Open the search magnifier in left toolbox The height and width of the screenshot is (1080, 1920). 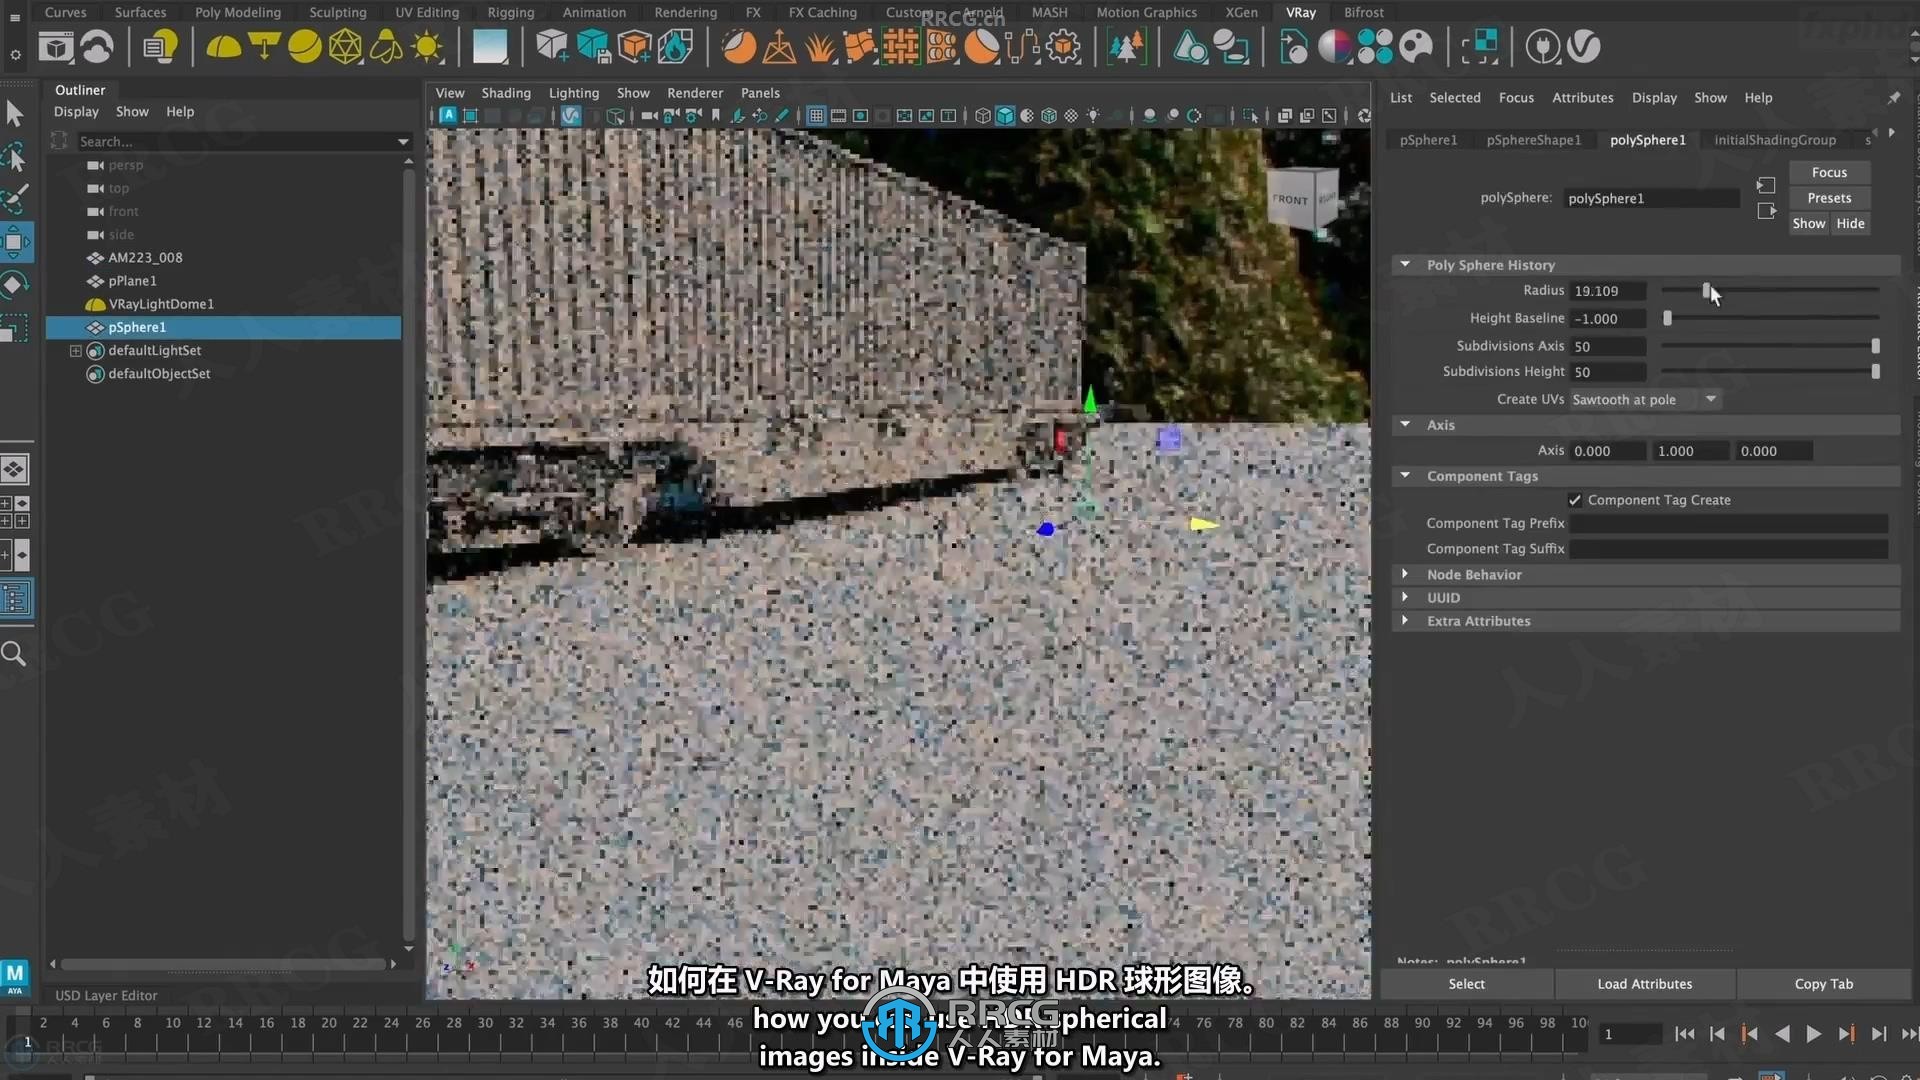14,654
